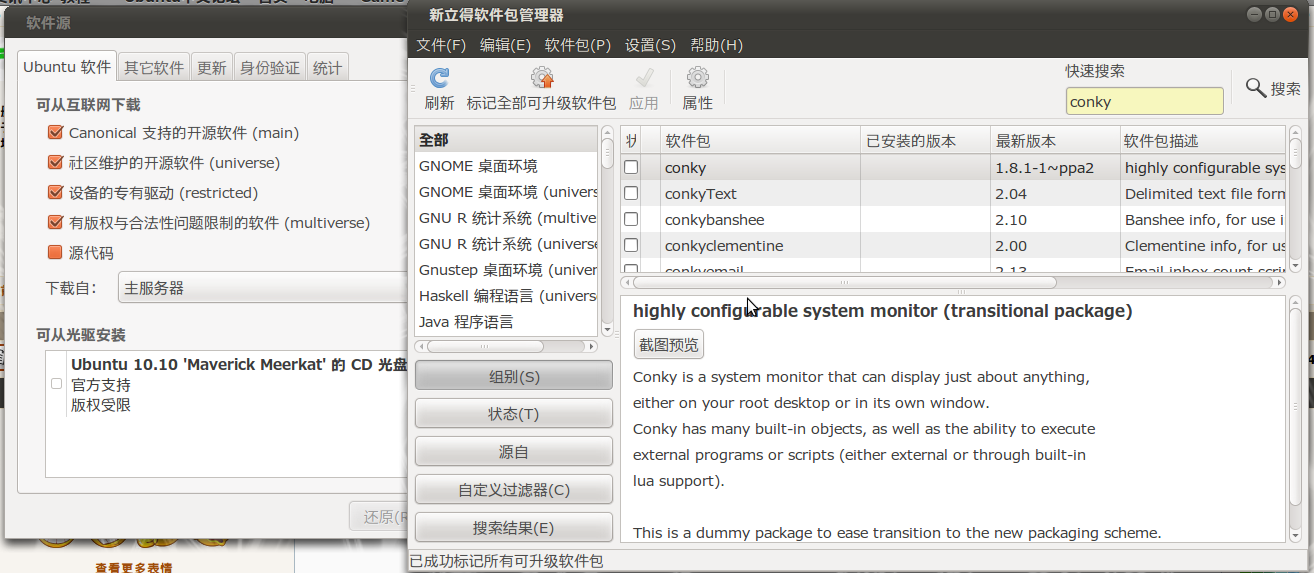Open the 编辑(E) menu
1314x573 pixels.
[x=505, y=45]
